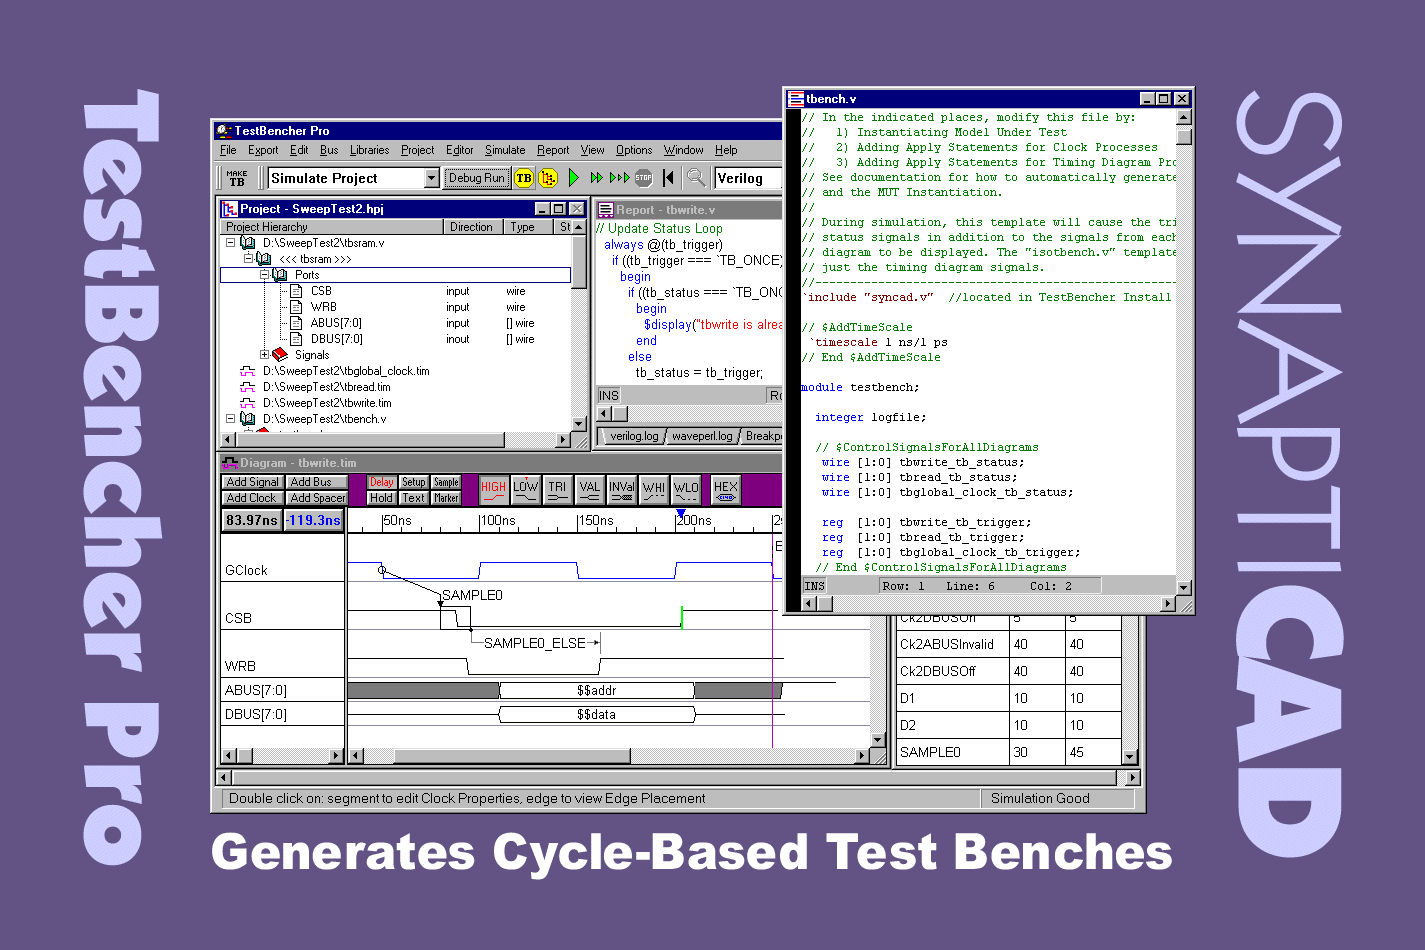Toggle the Hold mode button
The image size is (1425, 950).
[382, 498]
